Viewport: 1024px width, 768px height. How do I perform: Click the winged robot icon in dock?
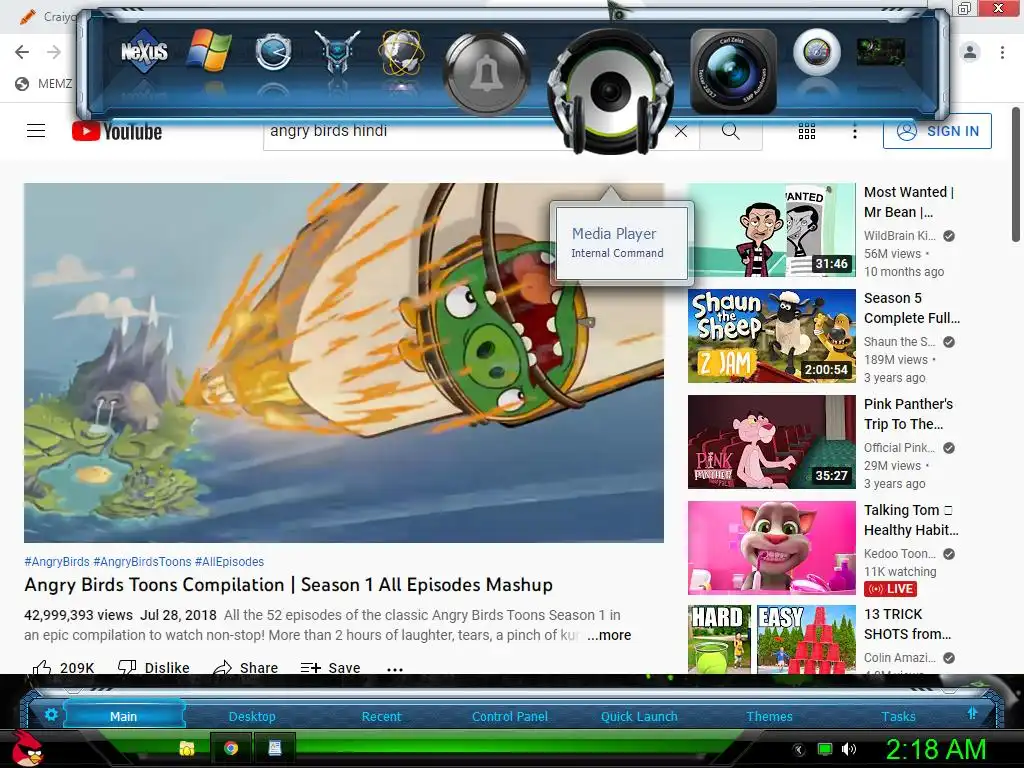coord(337,51)
